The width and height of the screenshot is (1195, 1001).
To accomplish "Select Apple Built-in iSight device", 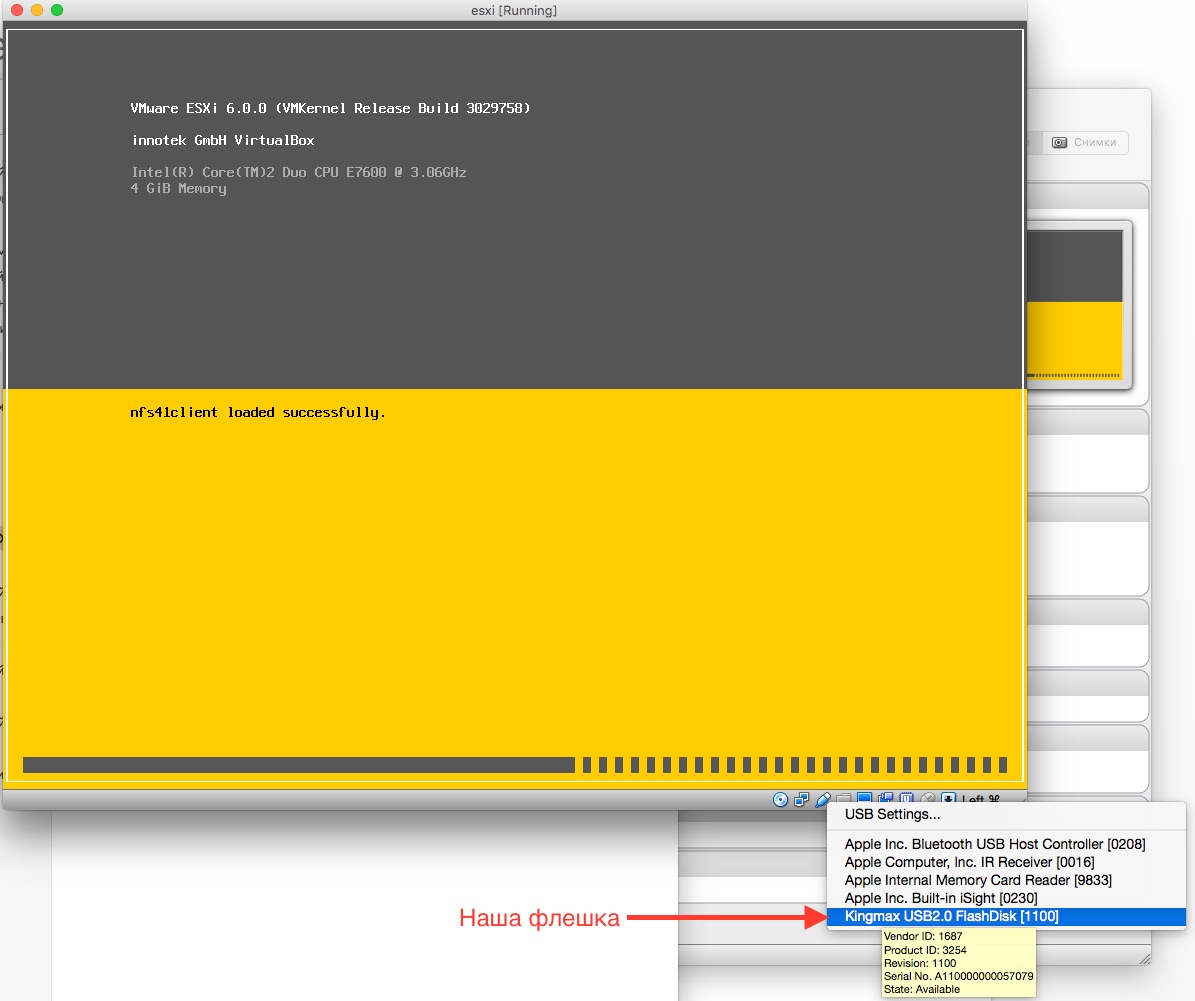I will [940, 898].
